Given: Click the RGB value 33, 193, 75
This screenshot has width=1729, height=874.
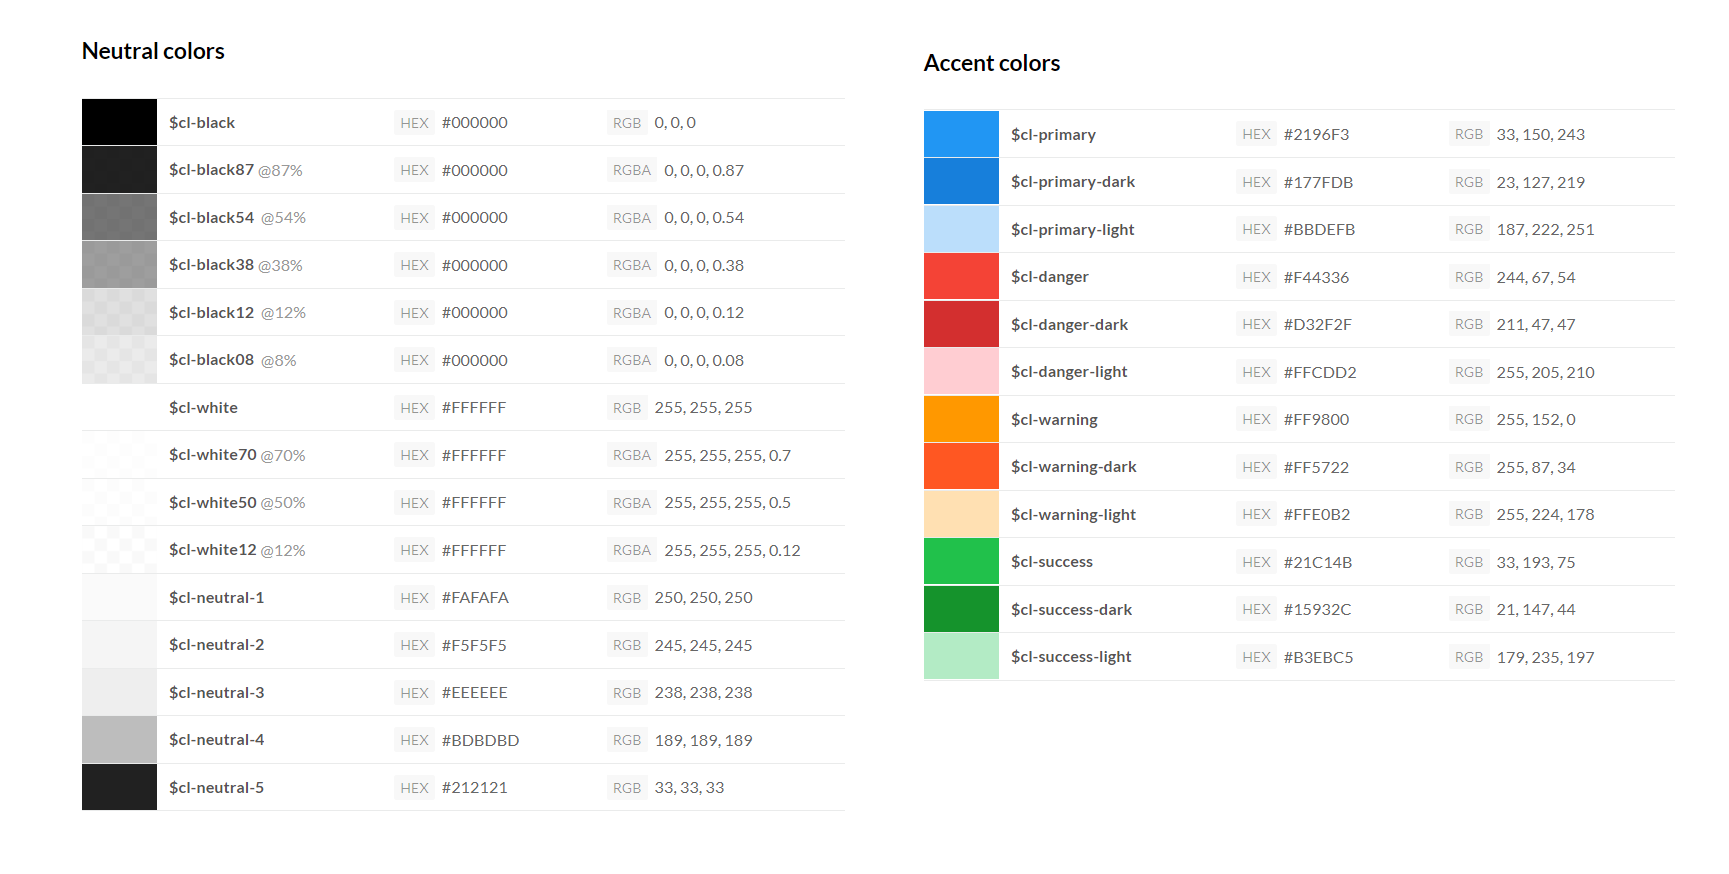Looking at the screenshot, I should coord(1535,563).
